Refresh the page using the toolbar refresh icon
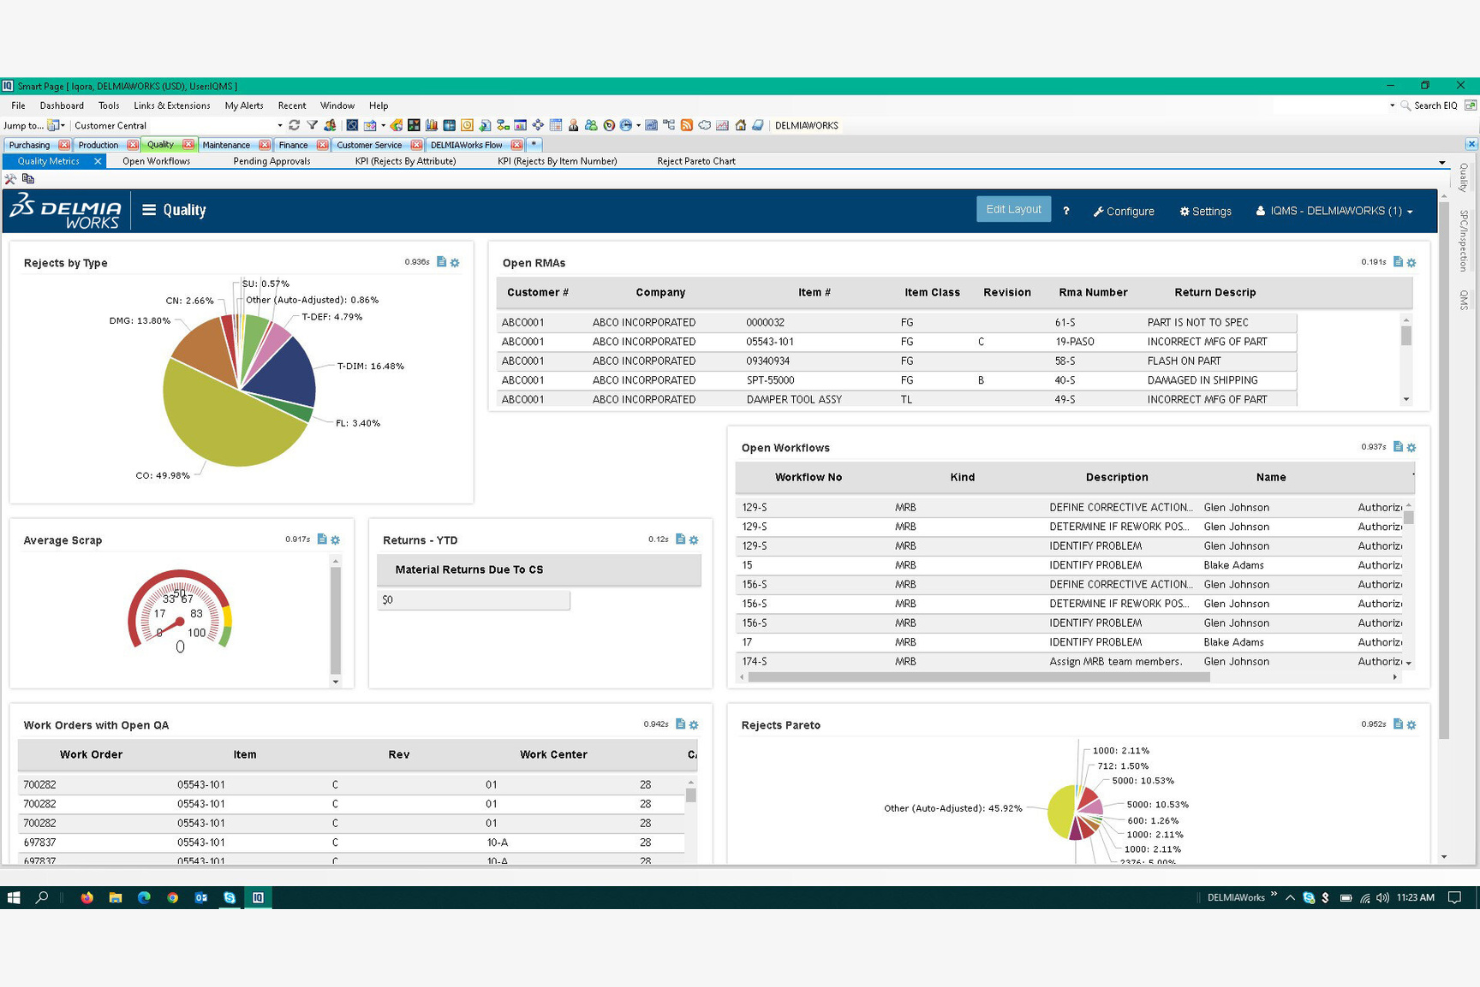The width and height of the screenshot is (1480, 987). click(295, 125)
